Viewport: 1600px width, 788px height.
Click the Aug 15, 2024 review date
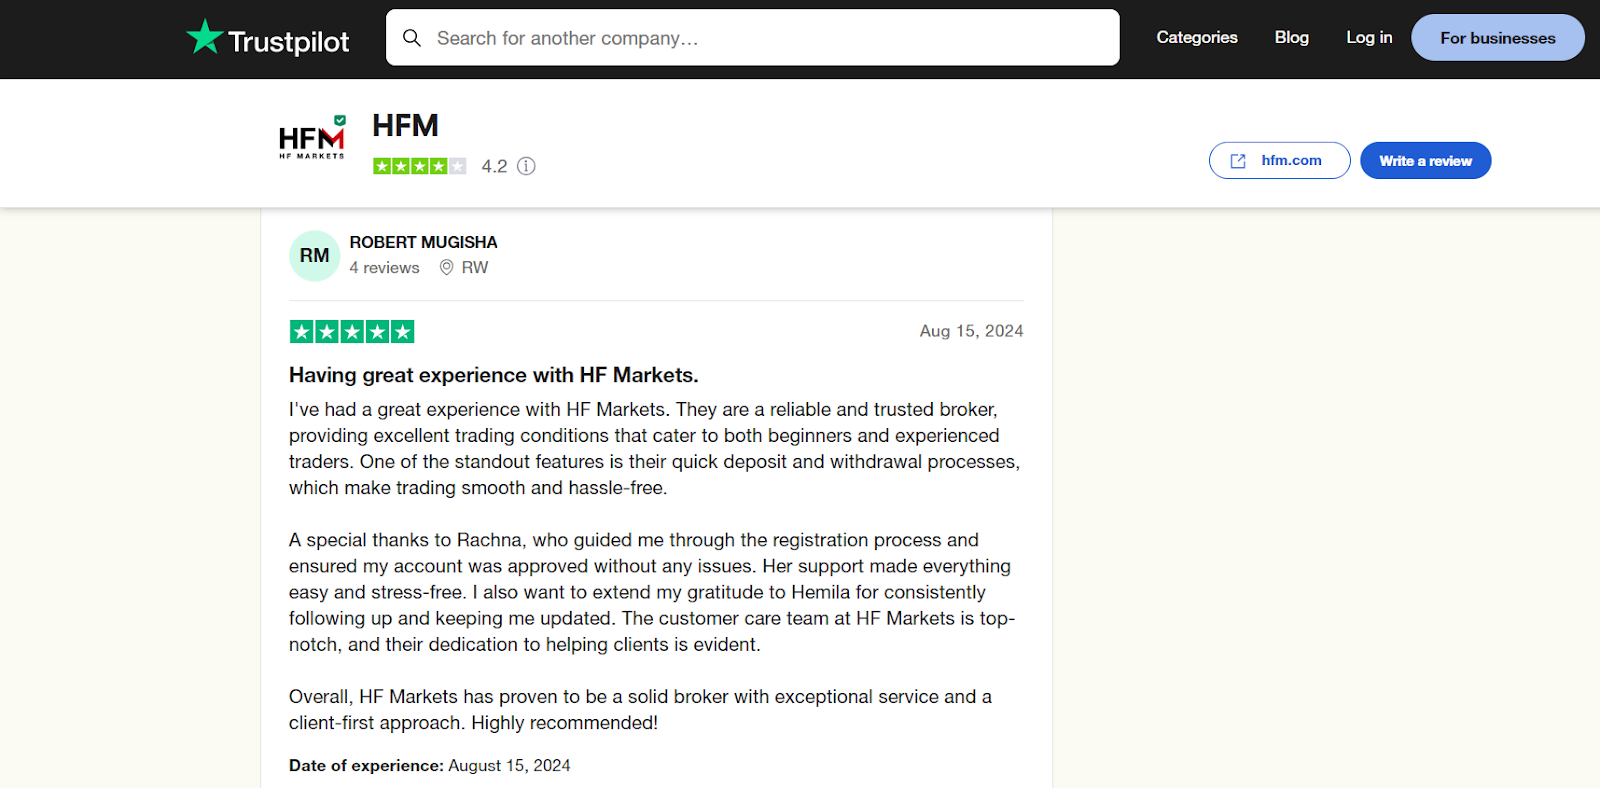(x=972, y=331)
